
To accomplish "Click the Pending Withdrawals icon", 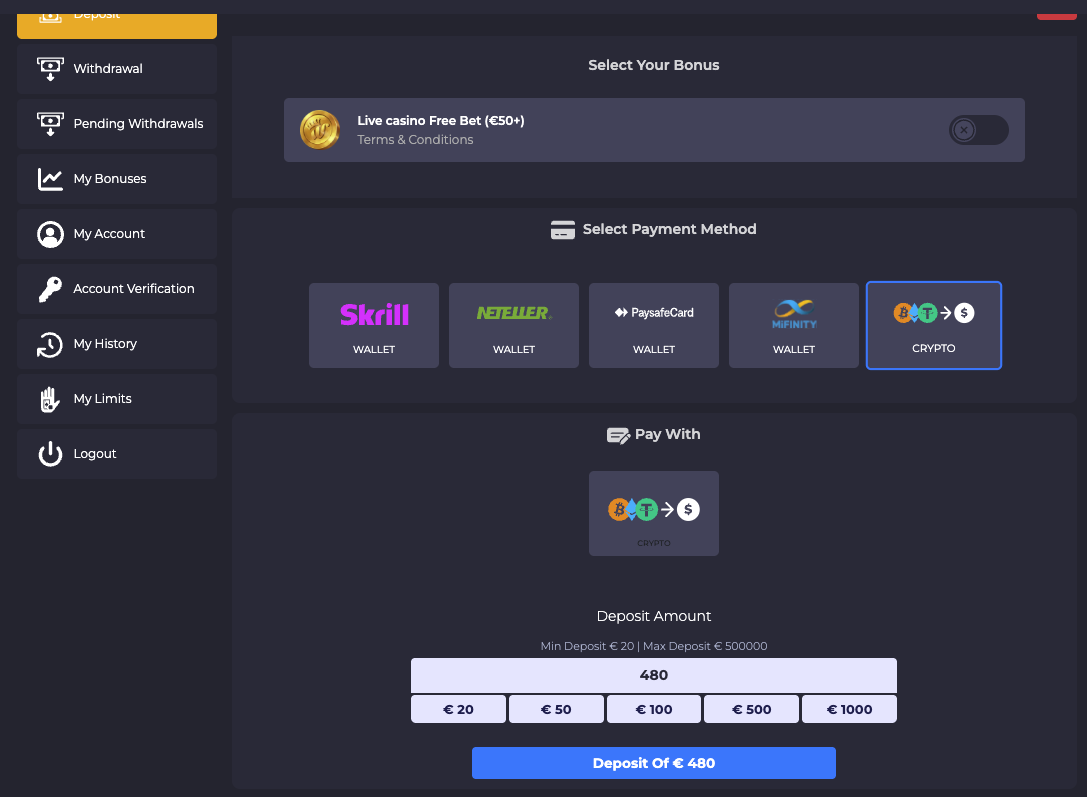I will tap(50, 124).
